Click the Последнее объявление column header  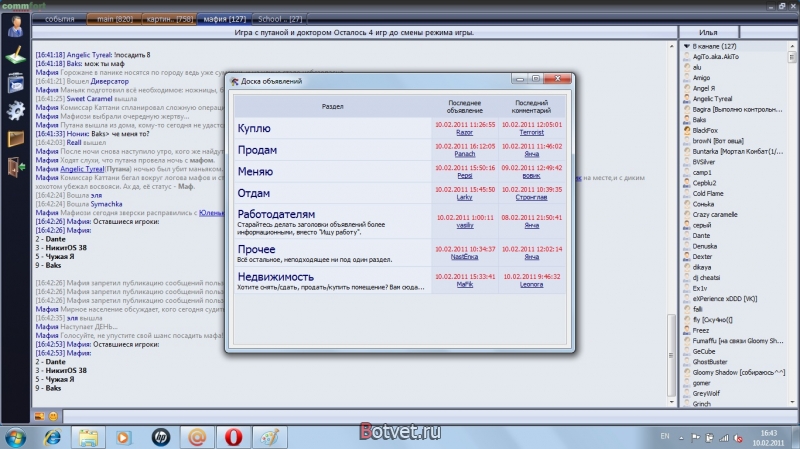tap(464, 107)
